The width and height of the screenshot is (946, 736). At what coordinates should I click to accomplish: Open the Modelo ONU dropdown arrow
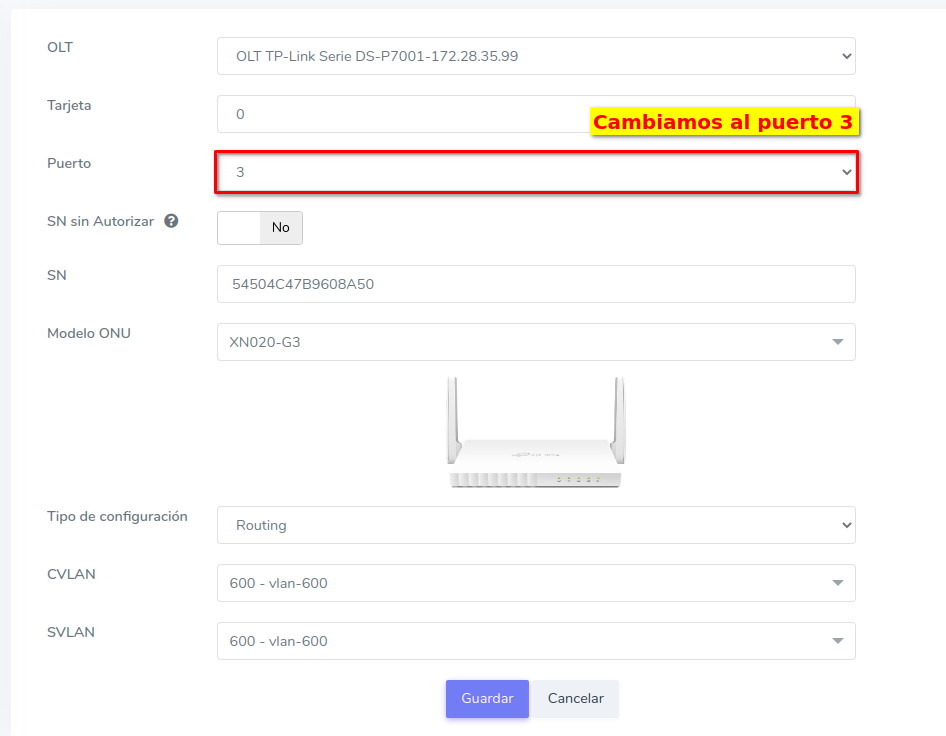click(837, 342)
